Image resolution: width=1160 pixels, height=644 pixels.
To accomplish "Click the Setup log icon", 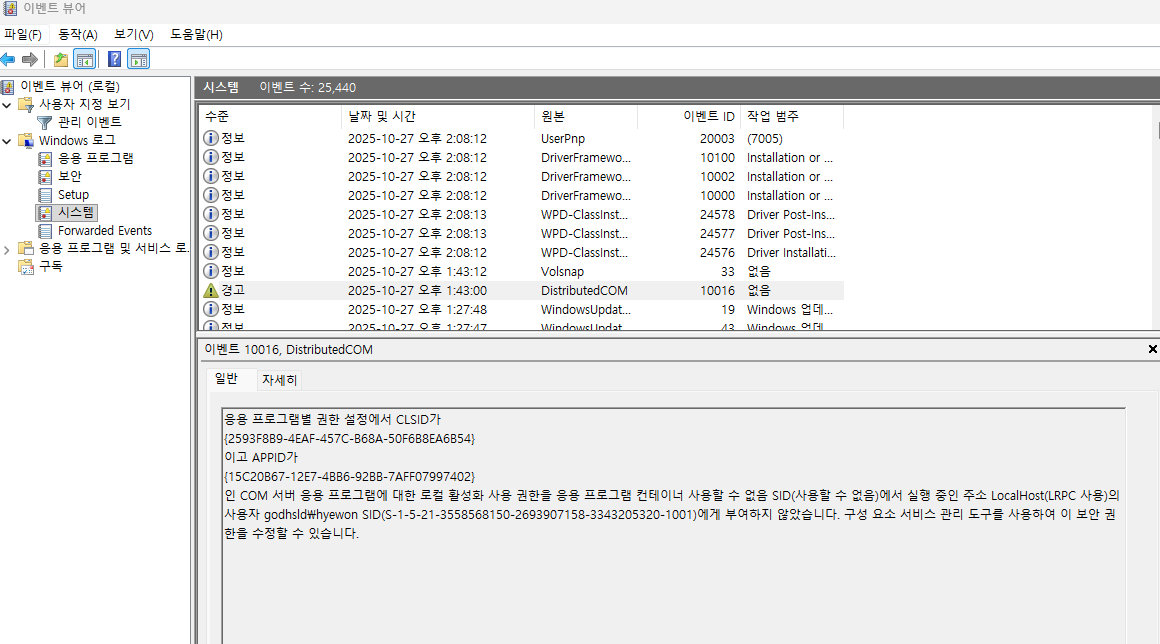I will click(x=45, y=194).
